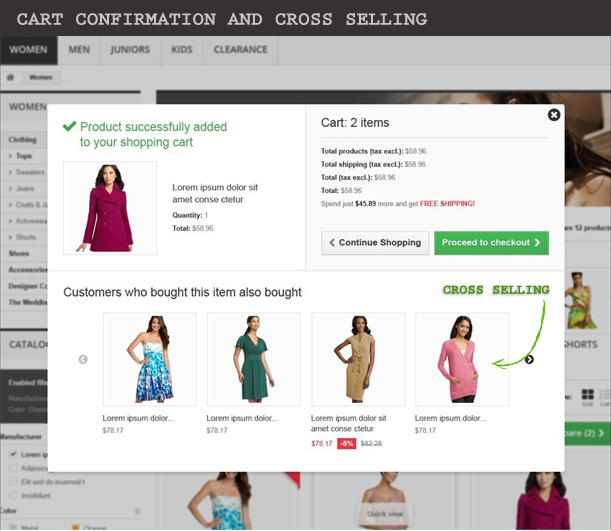Close the cart confirmation popup
The width and height of the screenshot is (611, 531).
tap(554, 115)
